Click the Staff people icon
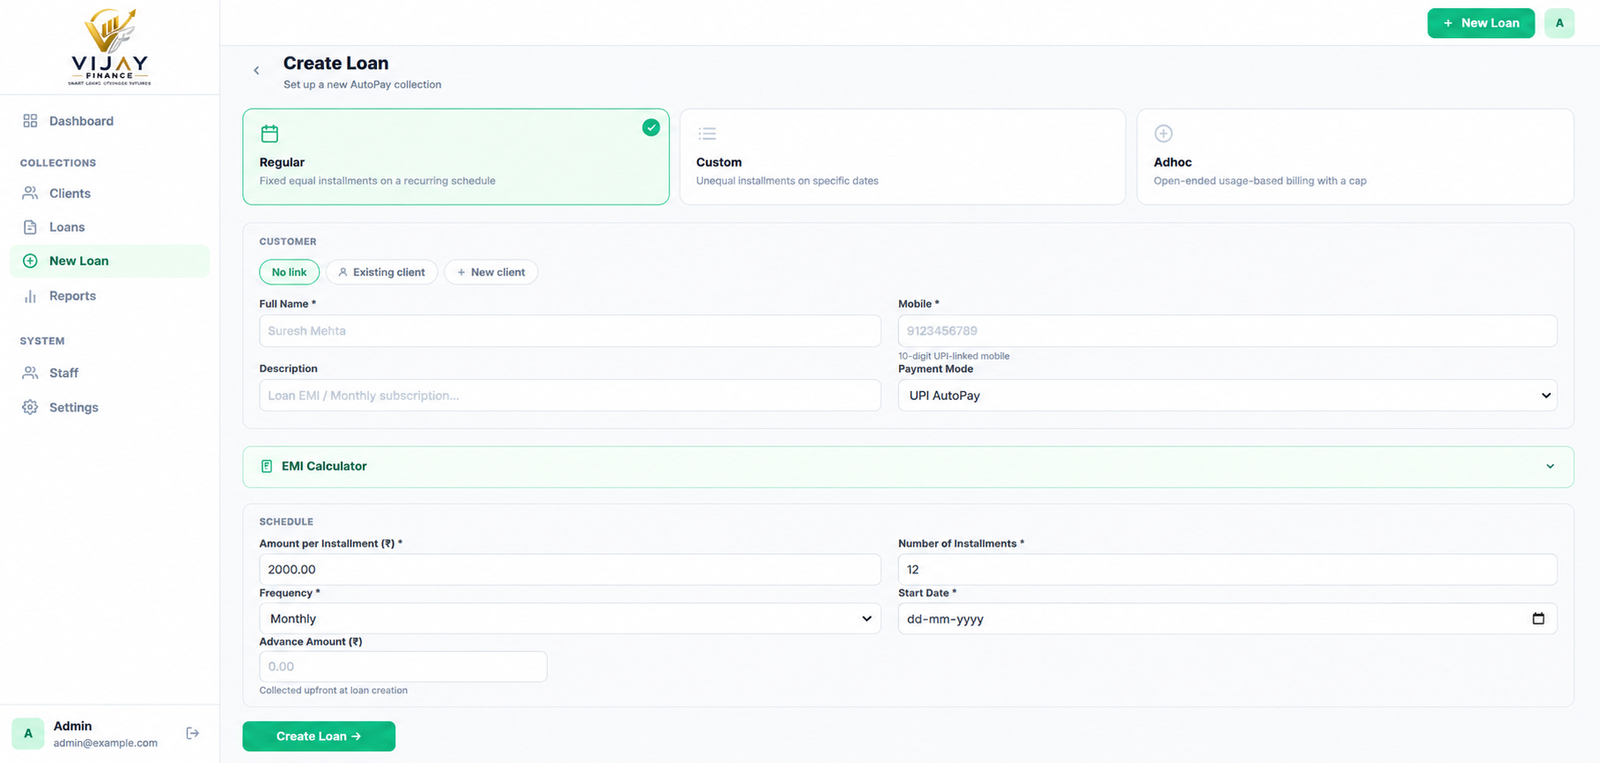 30,373
